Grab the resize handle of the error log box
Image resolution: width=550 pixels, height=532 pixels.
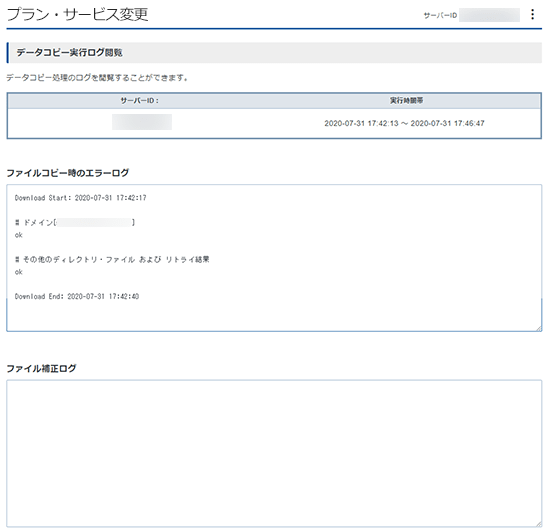coord(539,329)
